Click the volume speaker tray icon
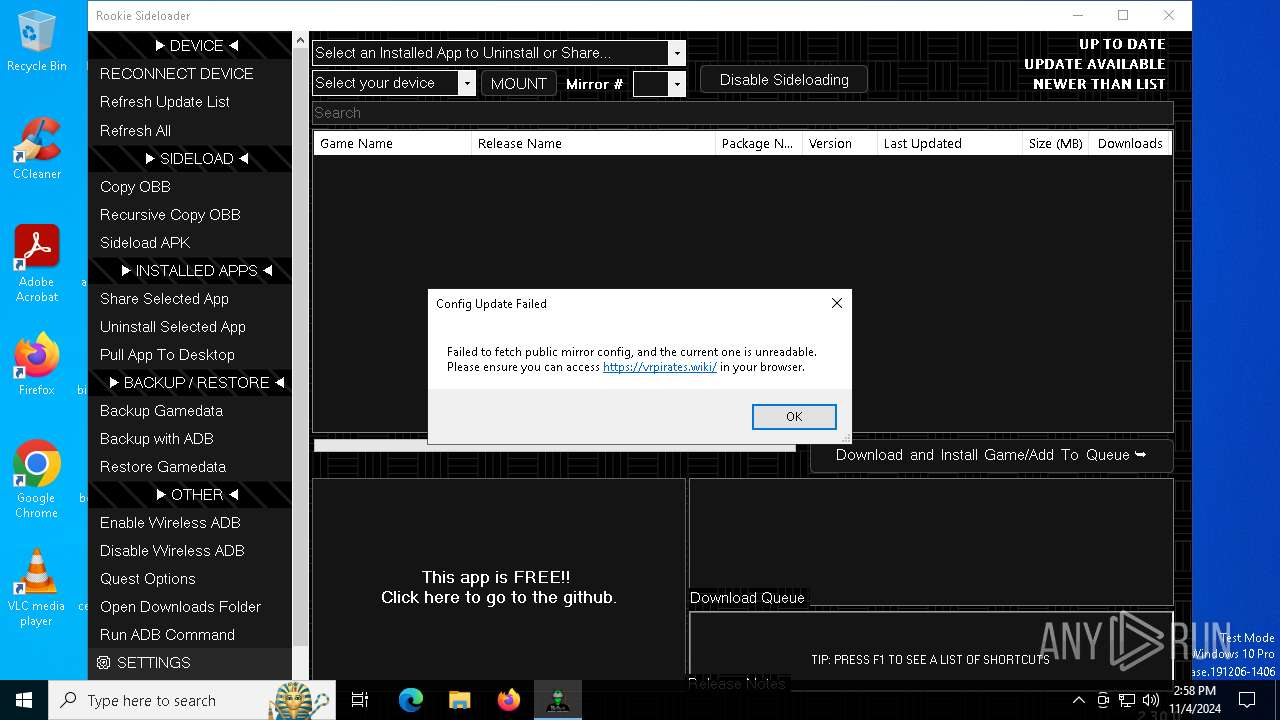This screenshot has height=720, width=1280. click(1151, 700)
